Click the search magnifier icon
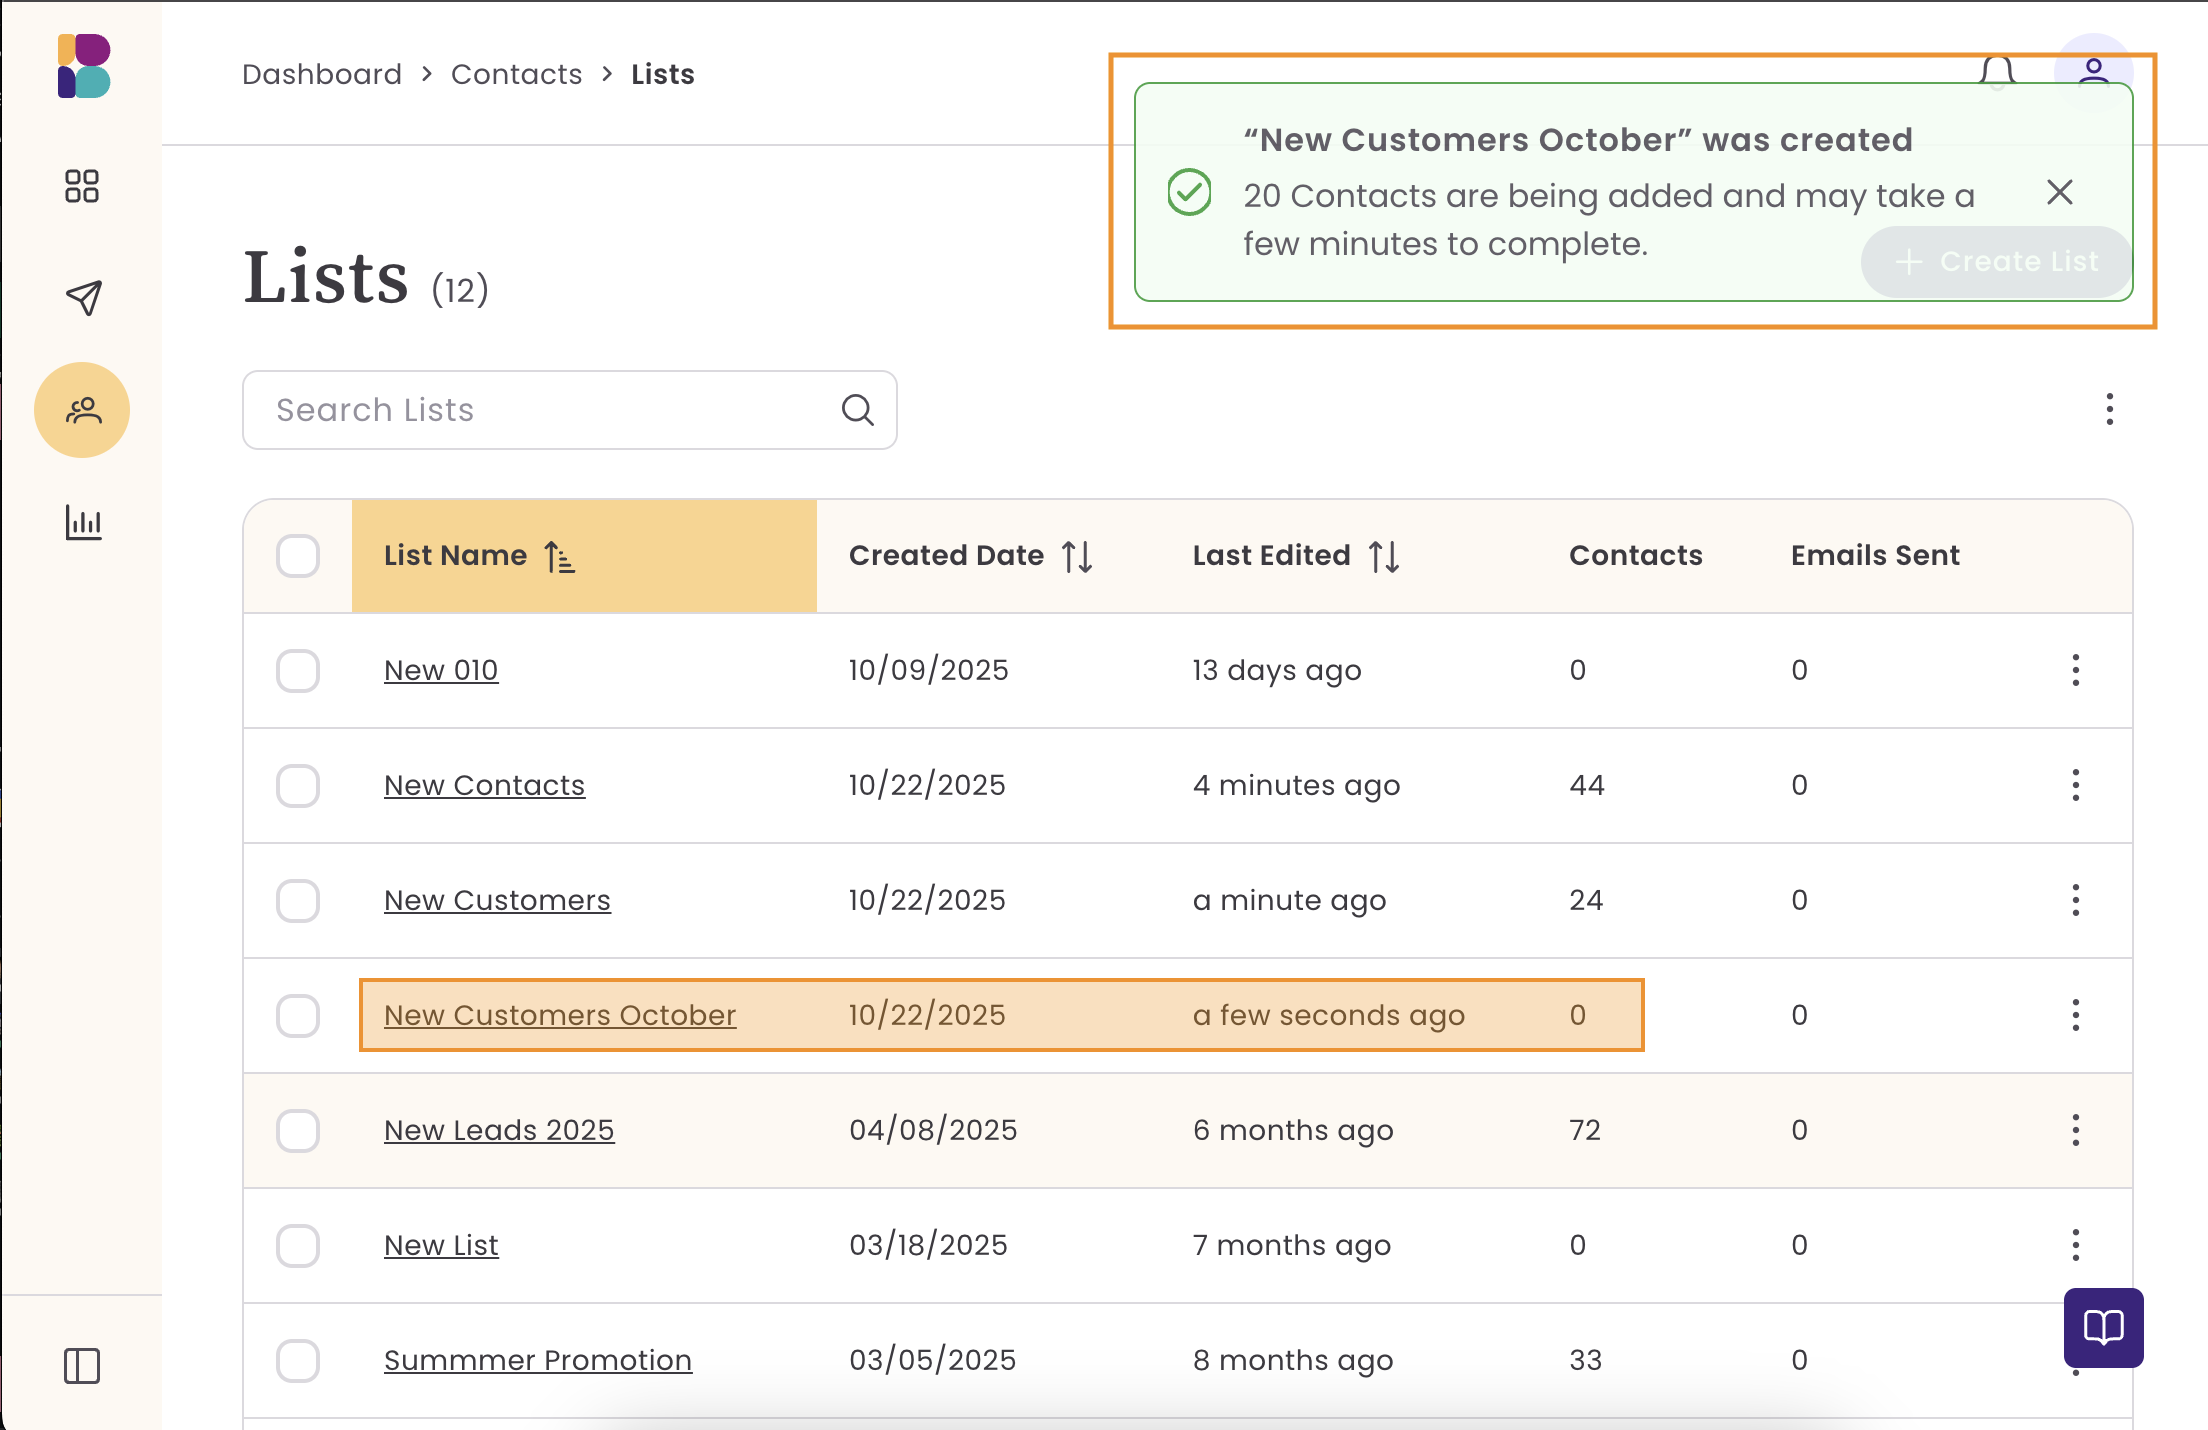The height and width of the screenshot is (1430, 2208). [857, 410]
